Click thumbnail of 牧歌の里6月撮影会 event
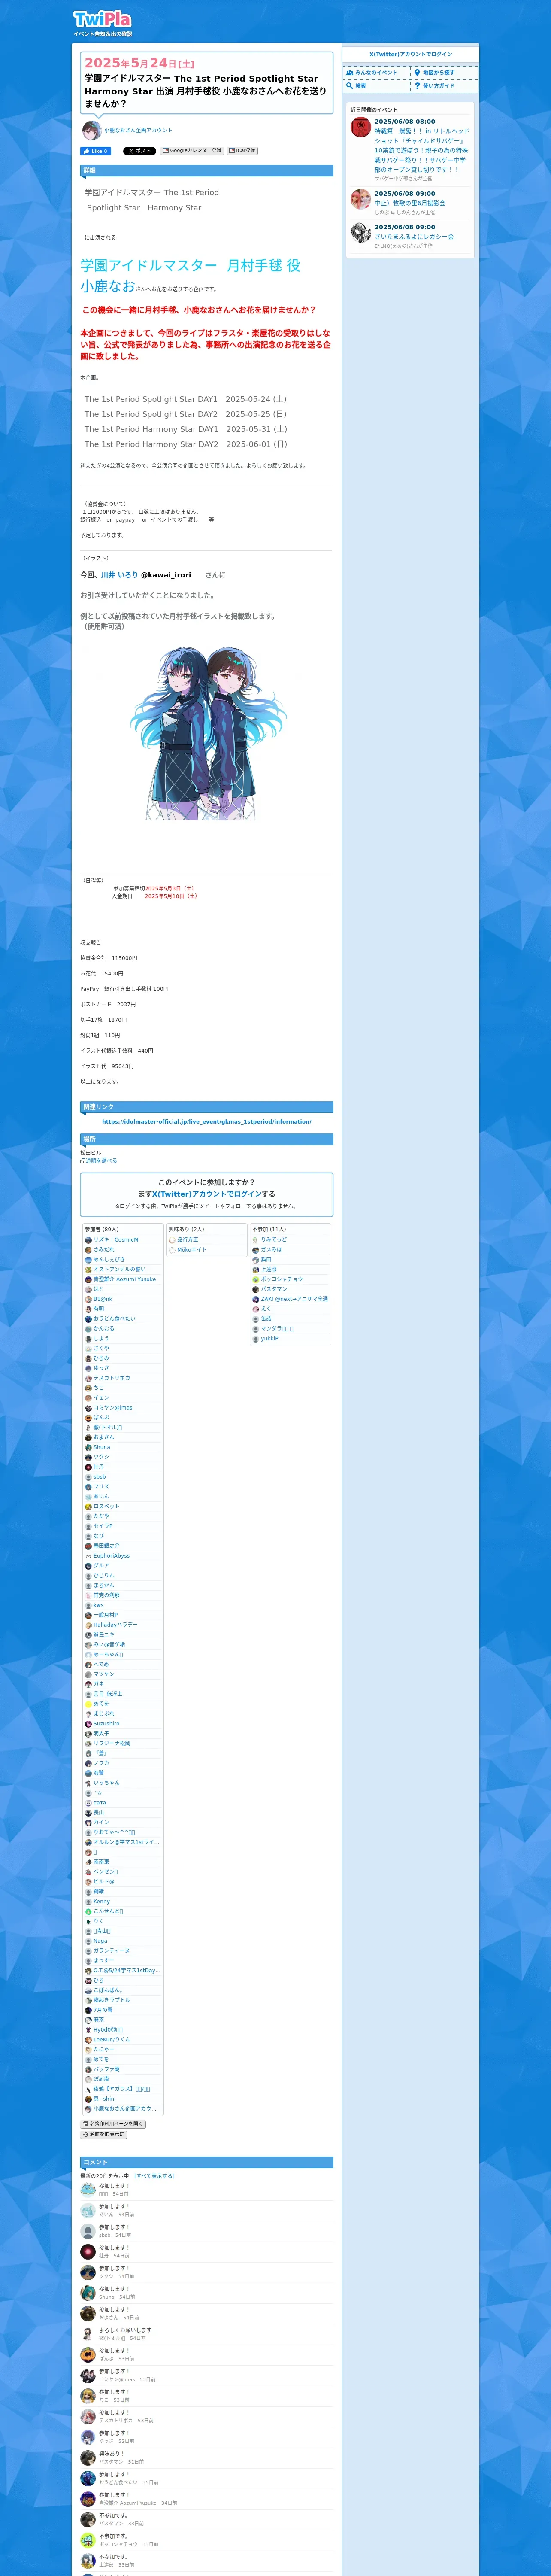 (x=360, y=199)
